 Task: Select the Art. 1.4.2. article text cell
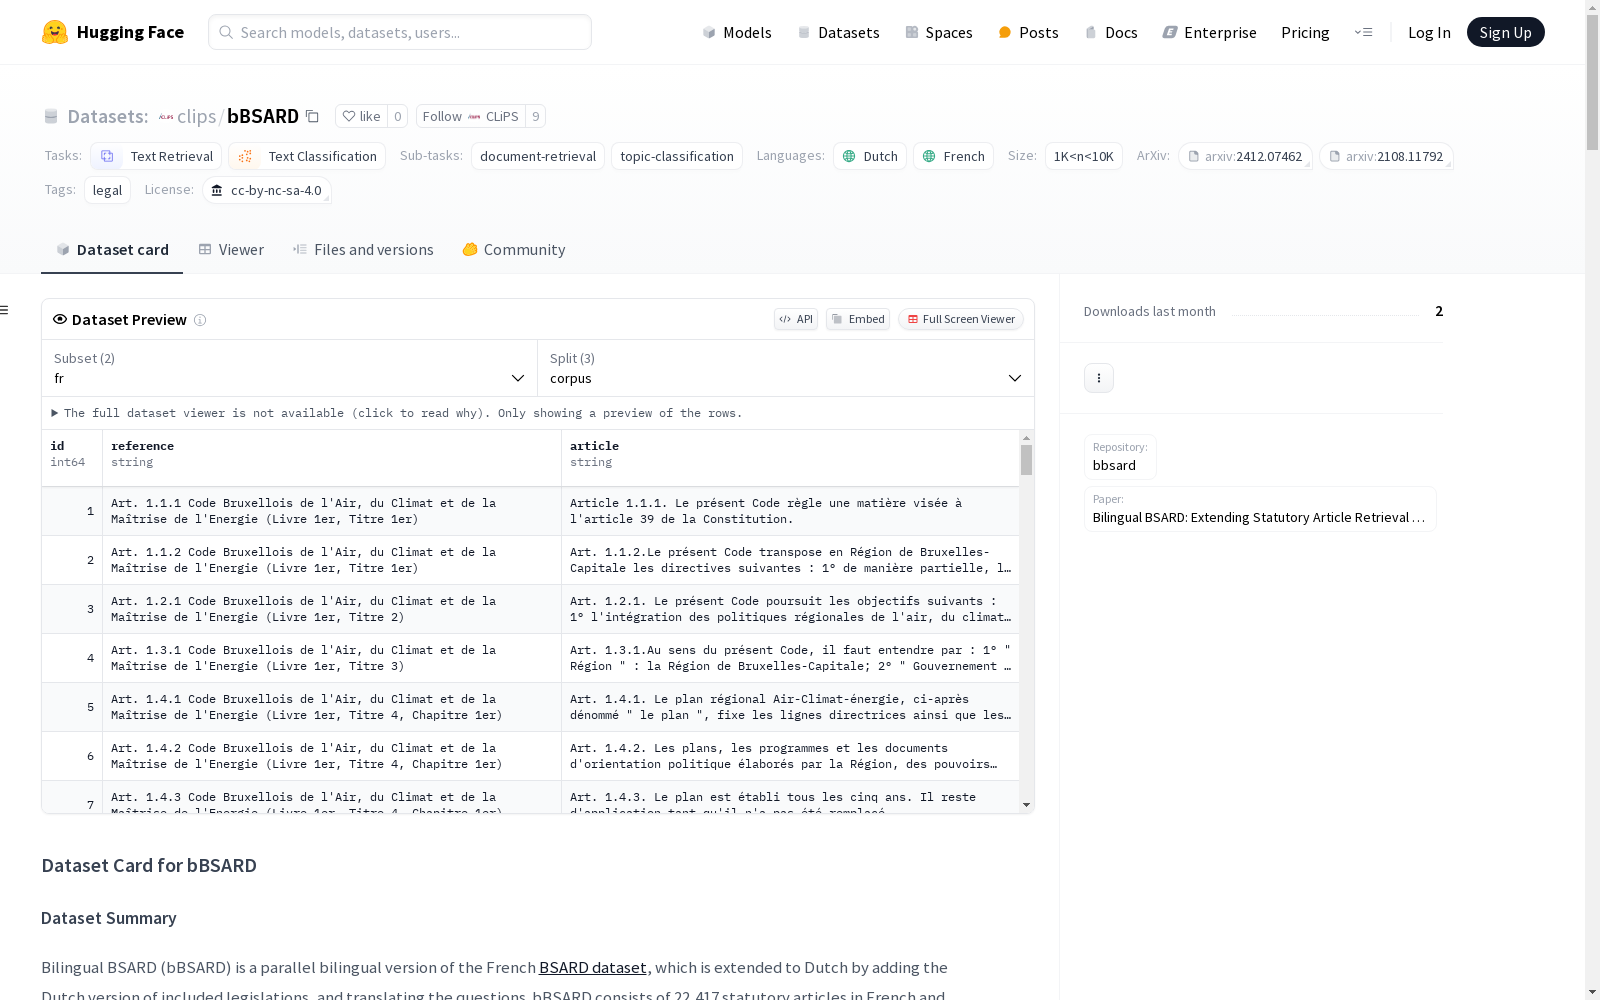tap(790, 756)
